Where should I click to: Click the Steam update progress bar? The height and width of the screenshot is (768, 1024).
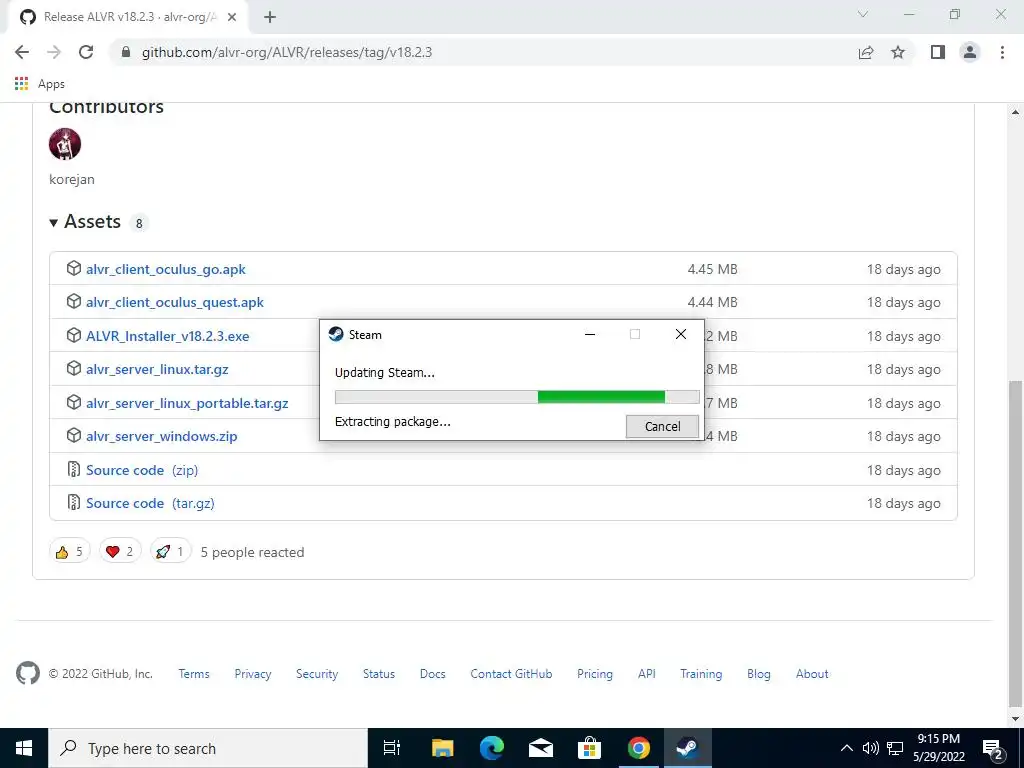517,397
